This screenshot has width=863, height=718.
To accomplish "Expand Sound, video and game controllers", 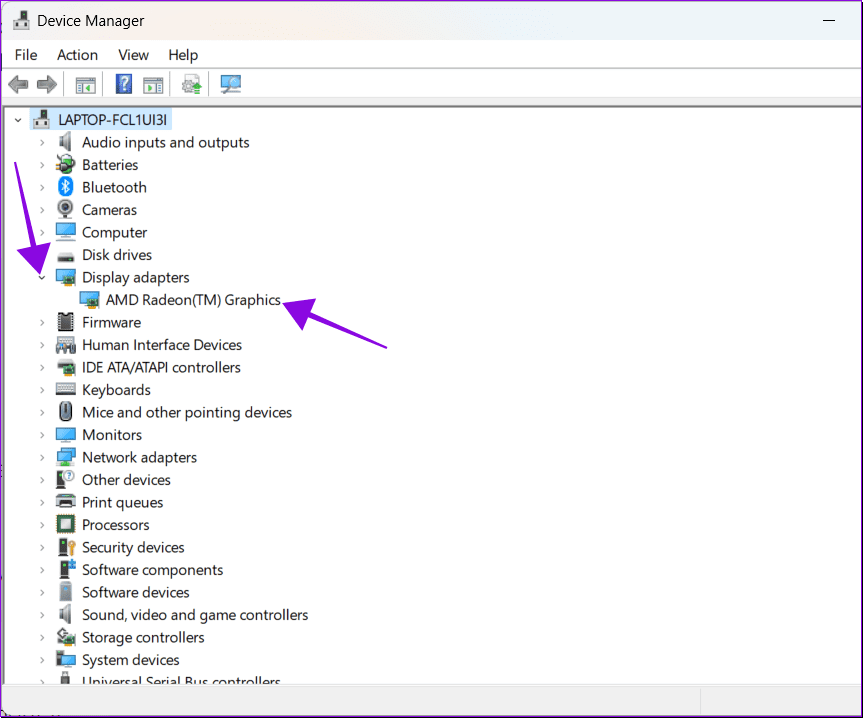I will click(x=42, y=615).
